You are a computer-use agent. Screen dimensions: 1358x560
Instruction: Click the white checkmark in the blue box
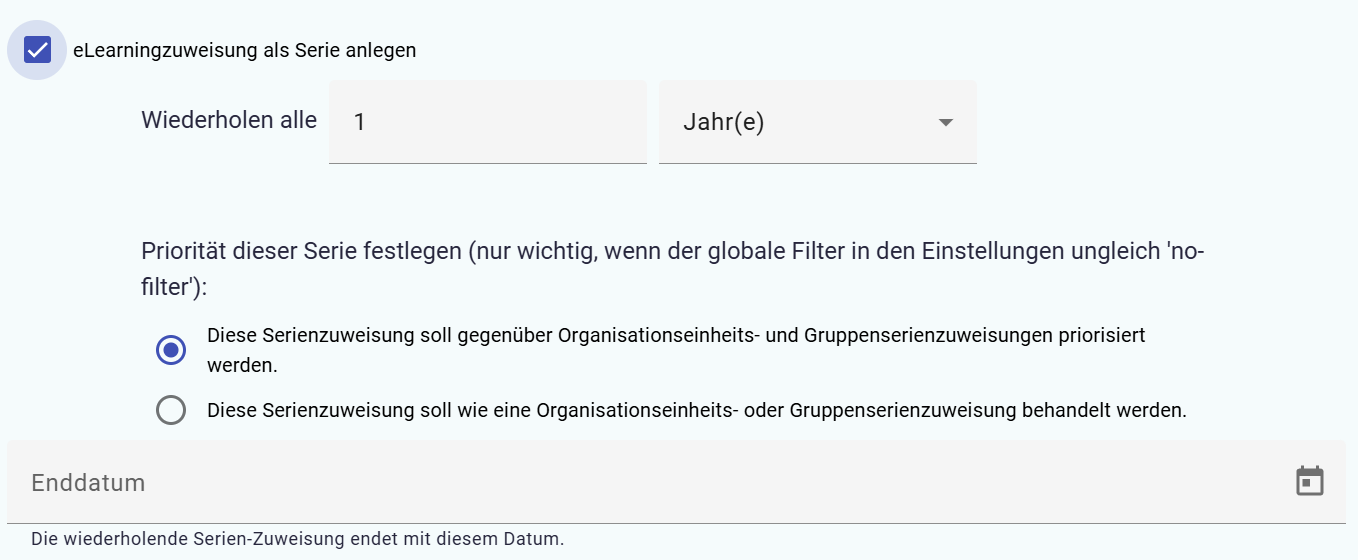click(x=37, y=50)
